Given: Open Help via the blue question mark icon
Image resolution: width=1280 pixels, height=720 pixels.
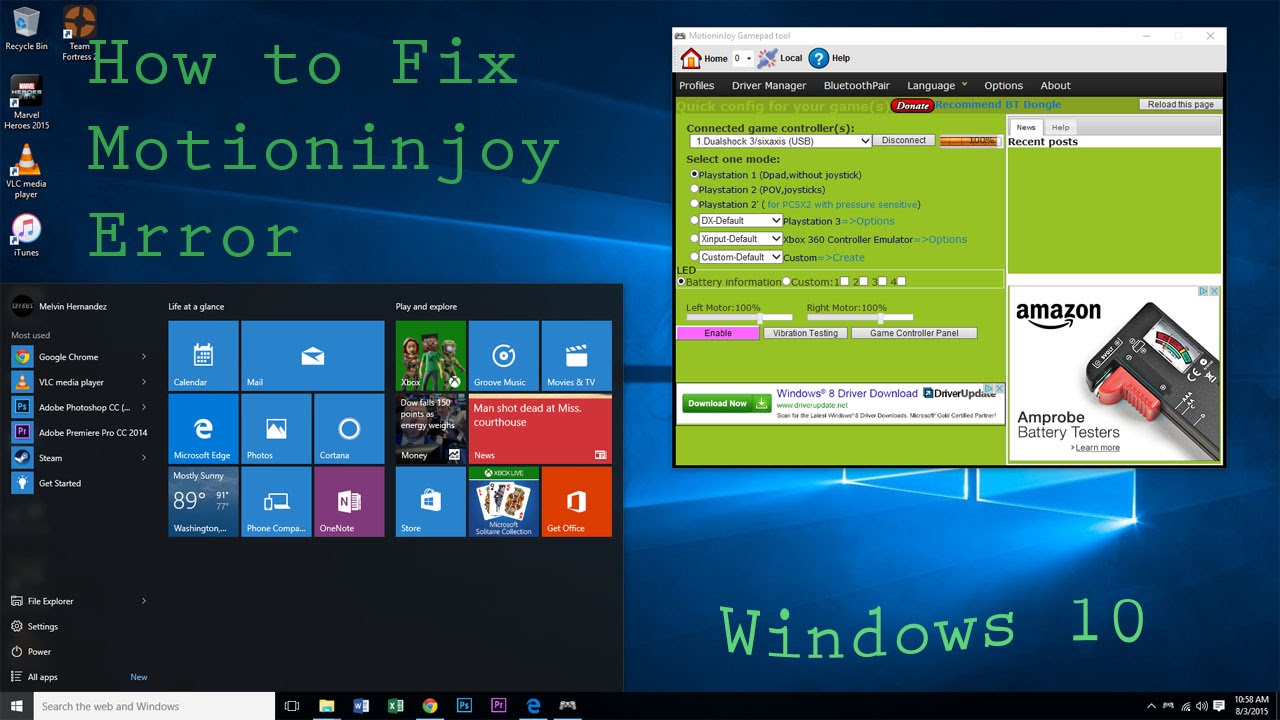Looking at the screenshot, I should click(819, 58).
